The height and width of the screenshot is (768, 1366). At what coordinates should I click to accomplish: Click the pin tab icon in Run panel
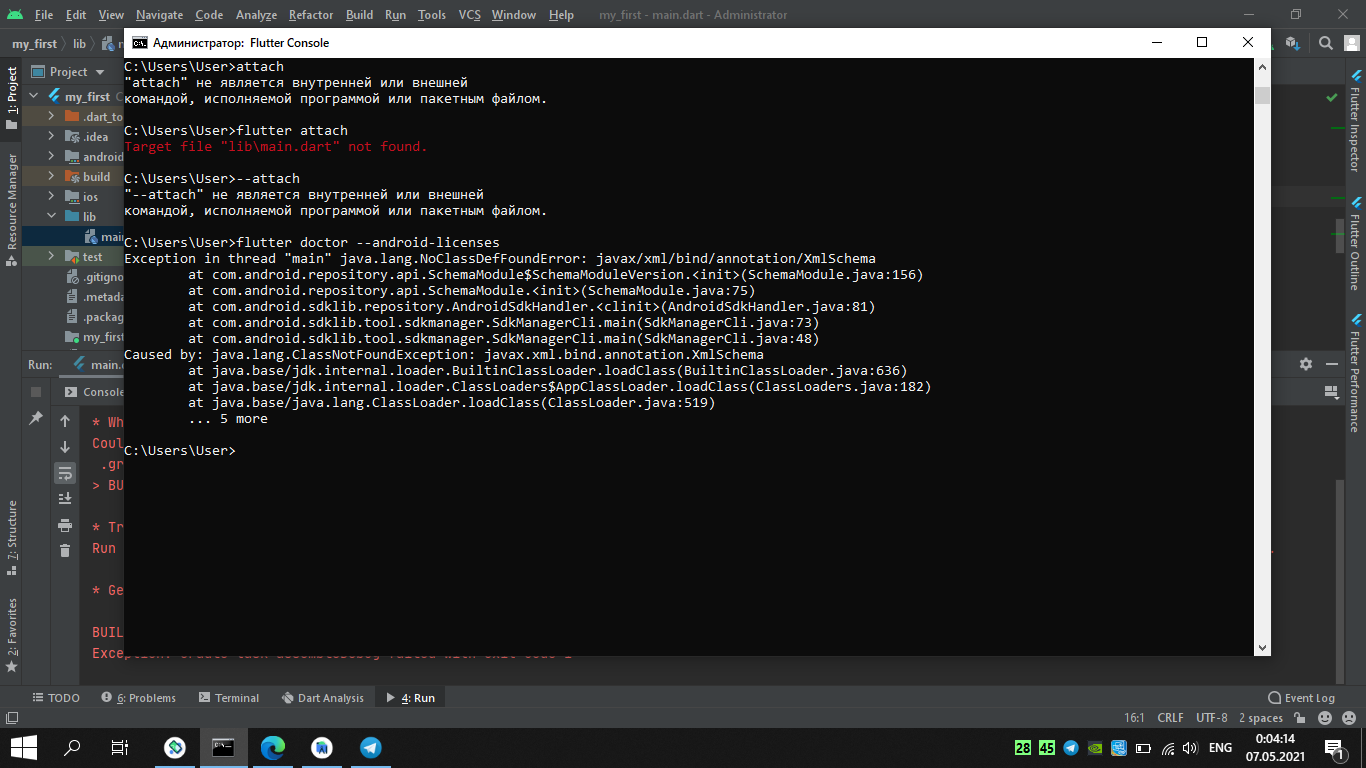36,418
